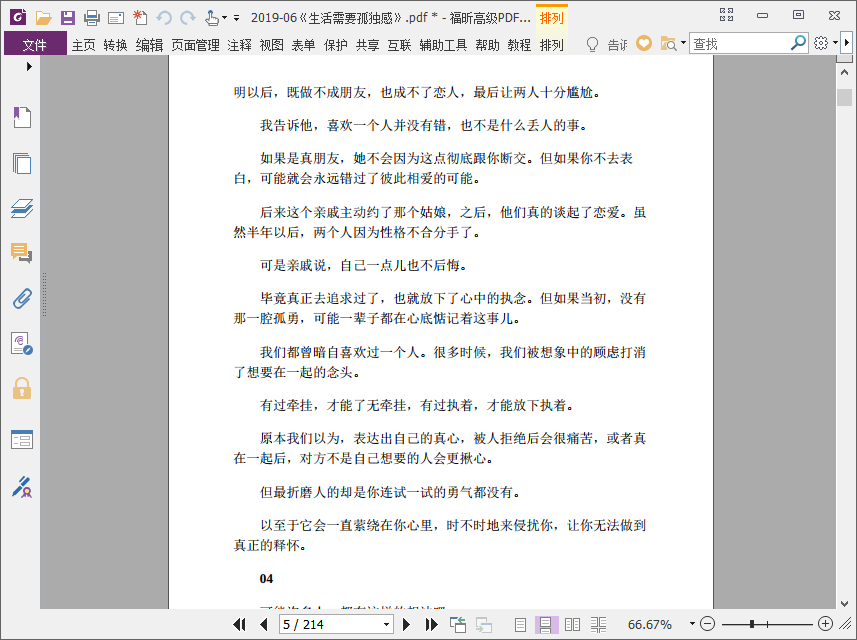The image size is (857, 640).
Task: Open the comments panel in sidebar
Action: [22, 253]
